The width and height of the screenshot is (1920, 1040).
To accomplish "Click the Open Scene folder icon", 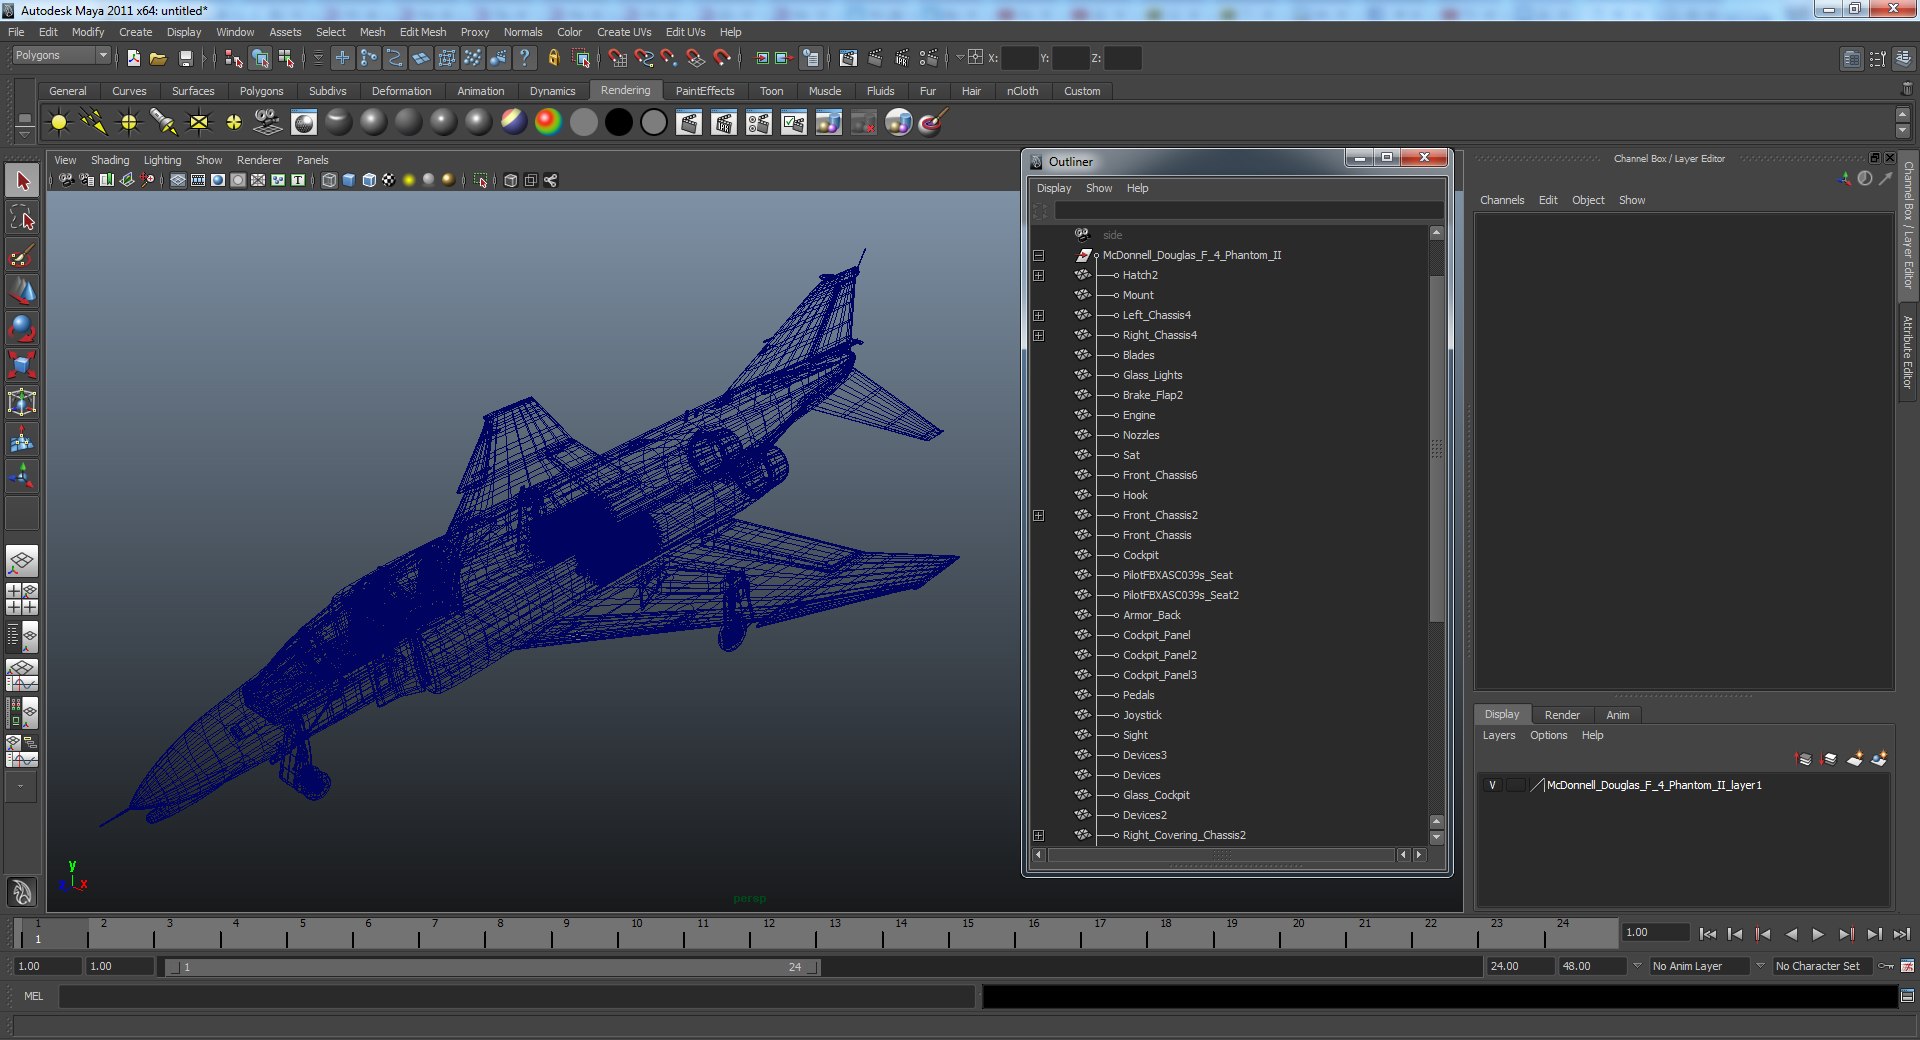I will (158, 58).
